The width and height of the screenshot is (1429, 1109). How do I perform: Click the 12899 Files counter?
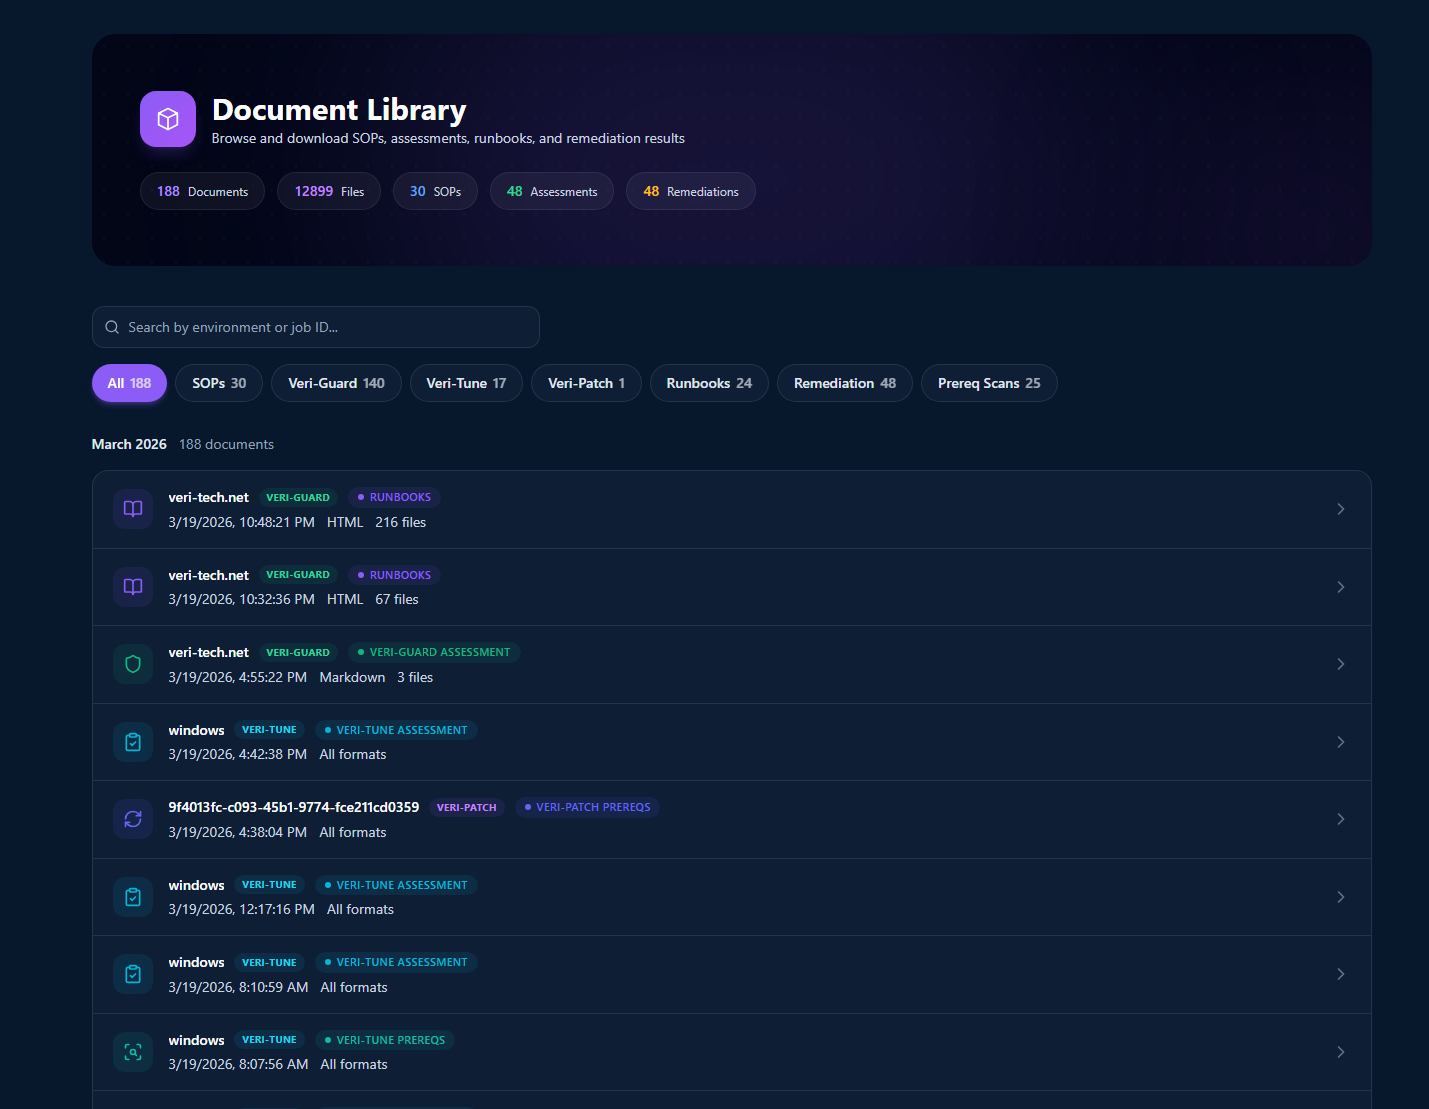click(x=329, y=191)
